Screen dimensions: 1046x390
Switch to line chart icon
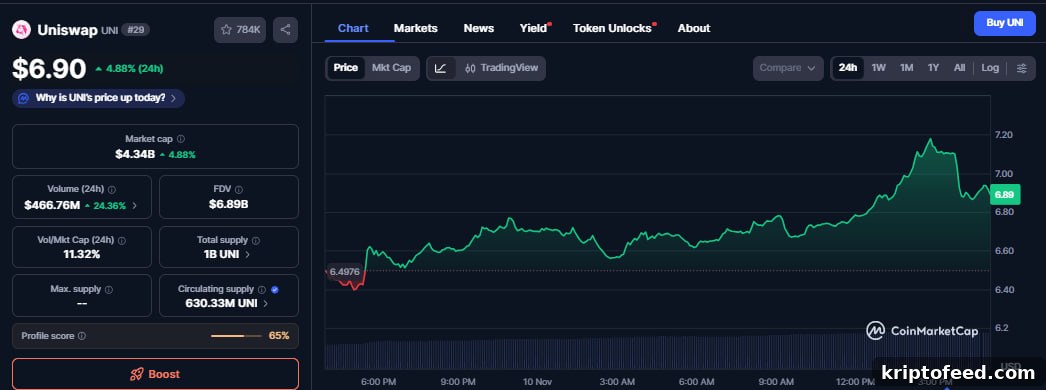(x=441, y=68)
